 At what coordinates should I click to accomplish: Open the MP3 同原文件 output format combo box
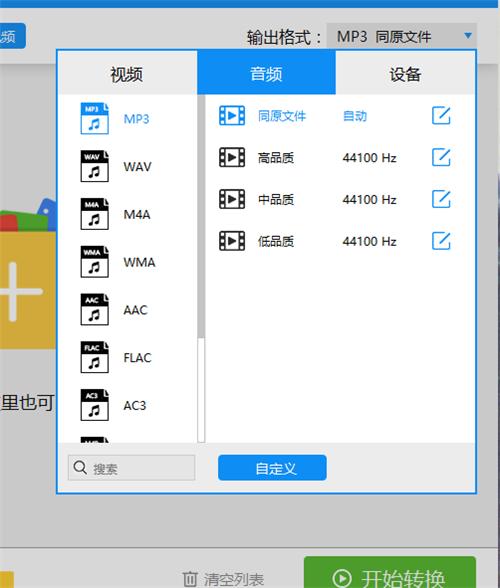[x=401, y=36]
